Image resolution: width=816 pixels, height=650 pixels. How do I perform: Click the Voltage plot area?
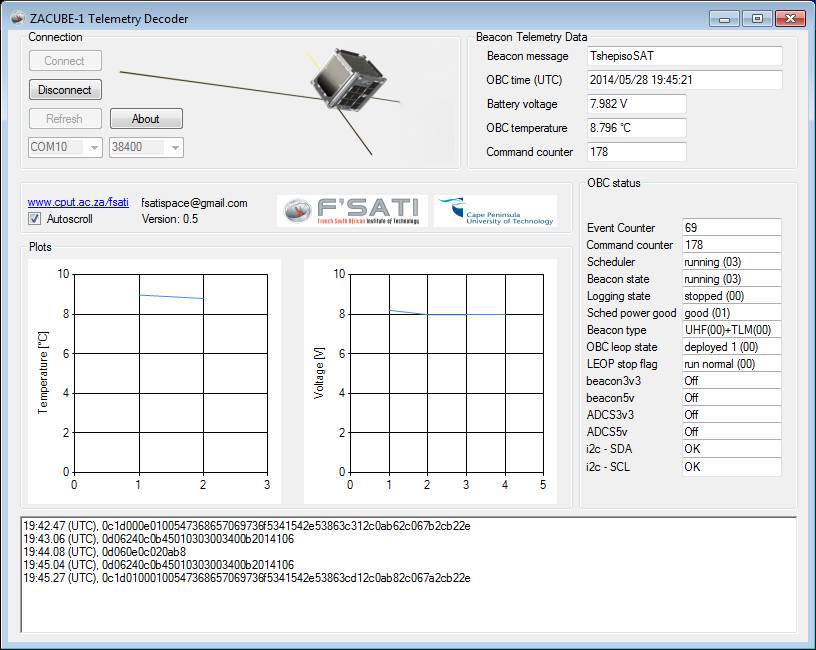point(447,373)
